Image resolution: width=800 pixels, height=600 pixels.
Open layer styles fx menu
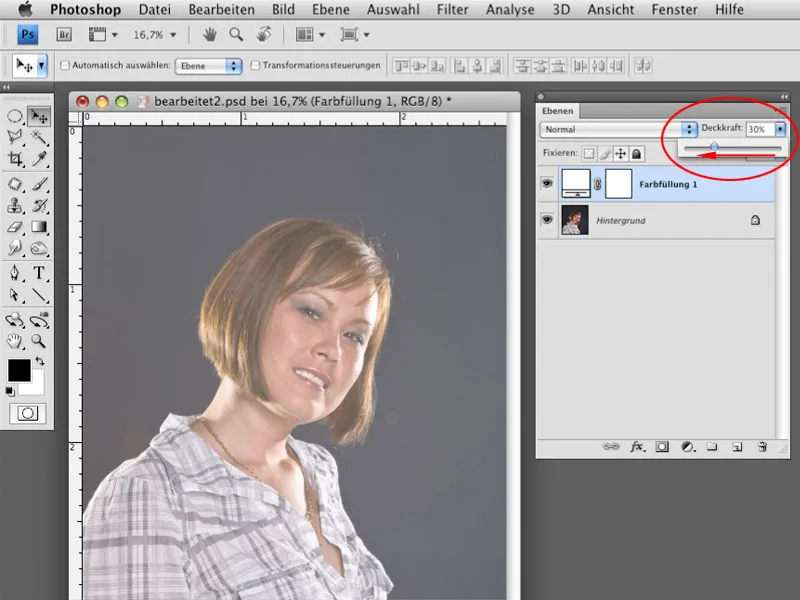click(637, 447)
